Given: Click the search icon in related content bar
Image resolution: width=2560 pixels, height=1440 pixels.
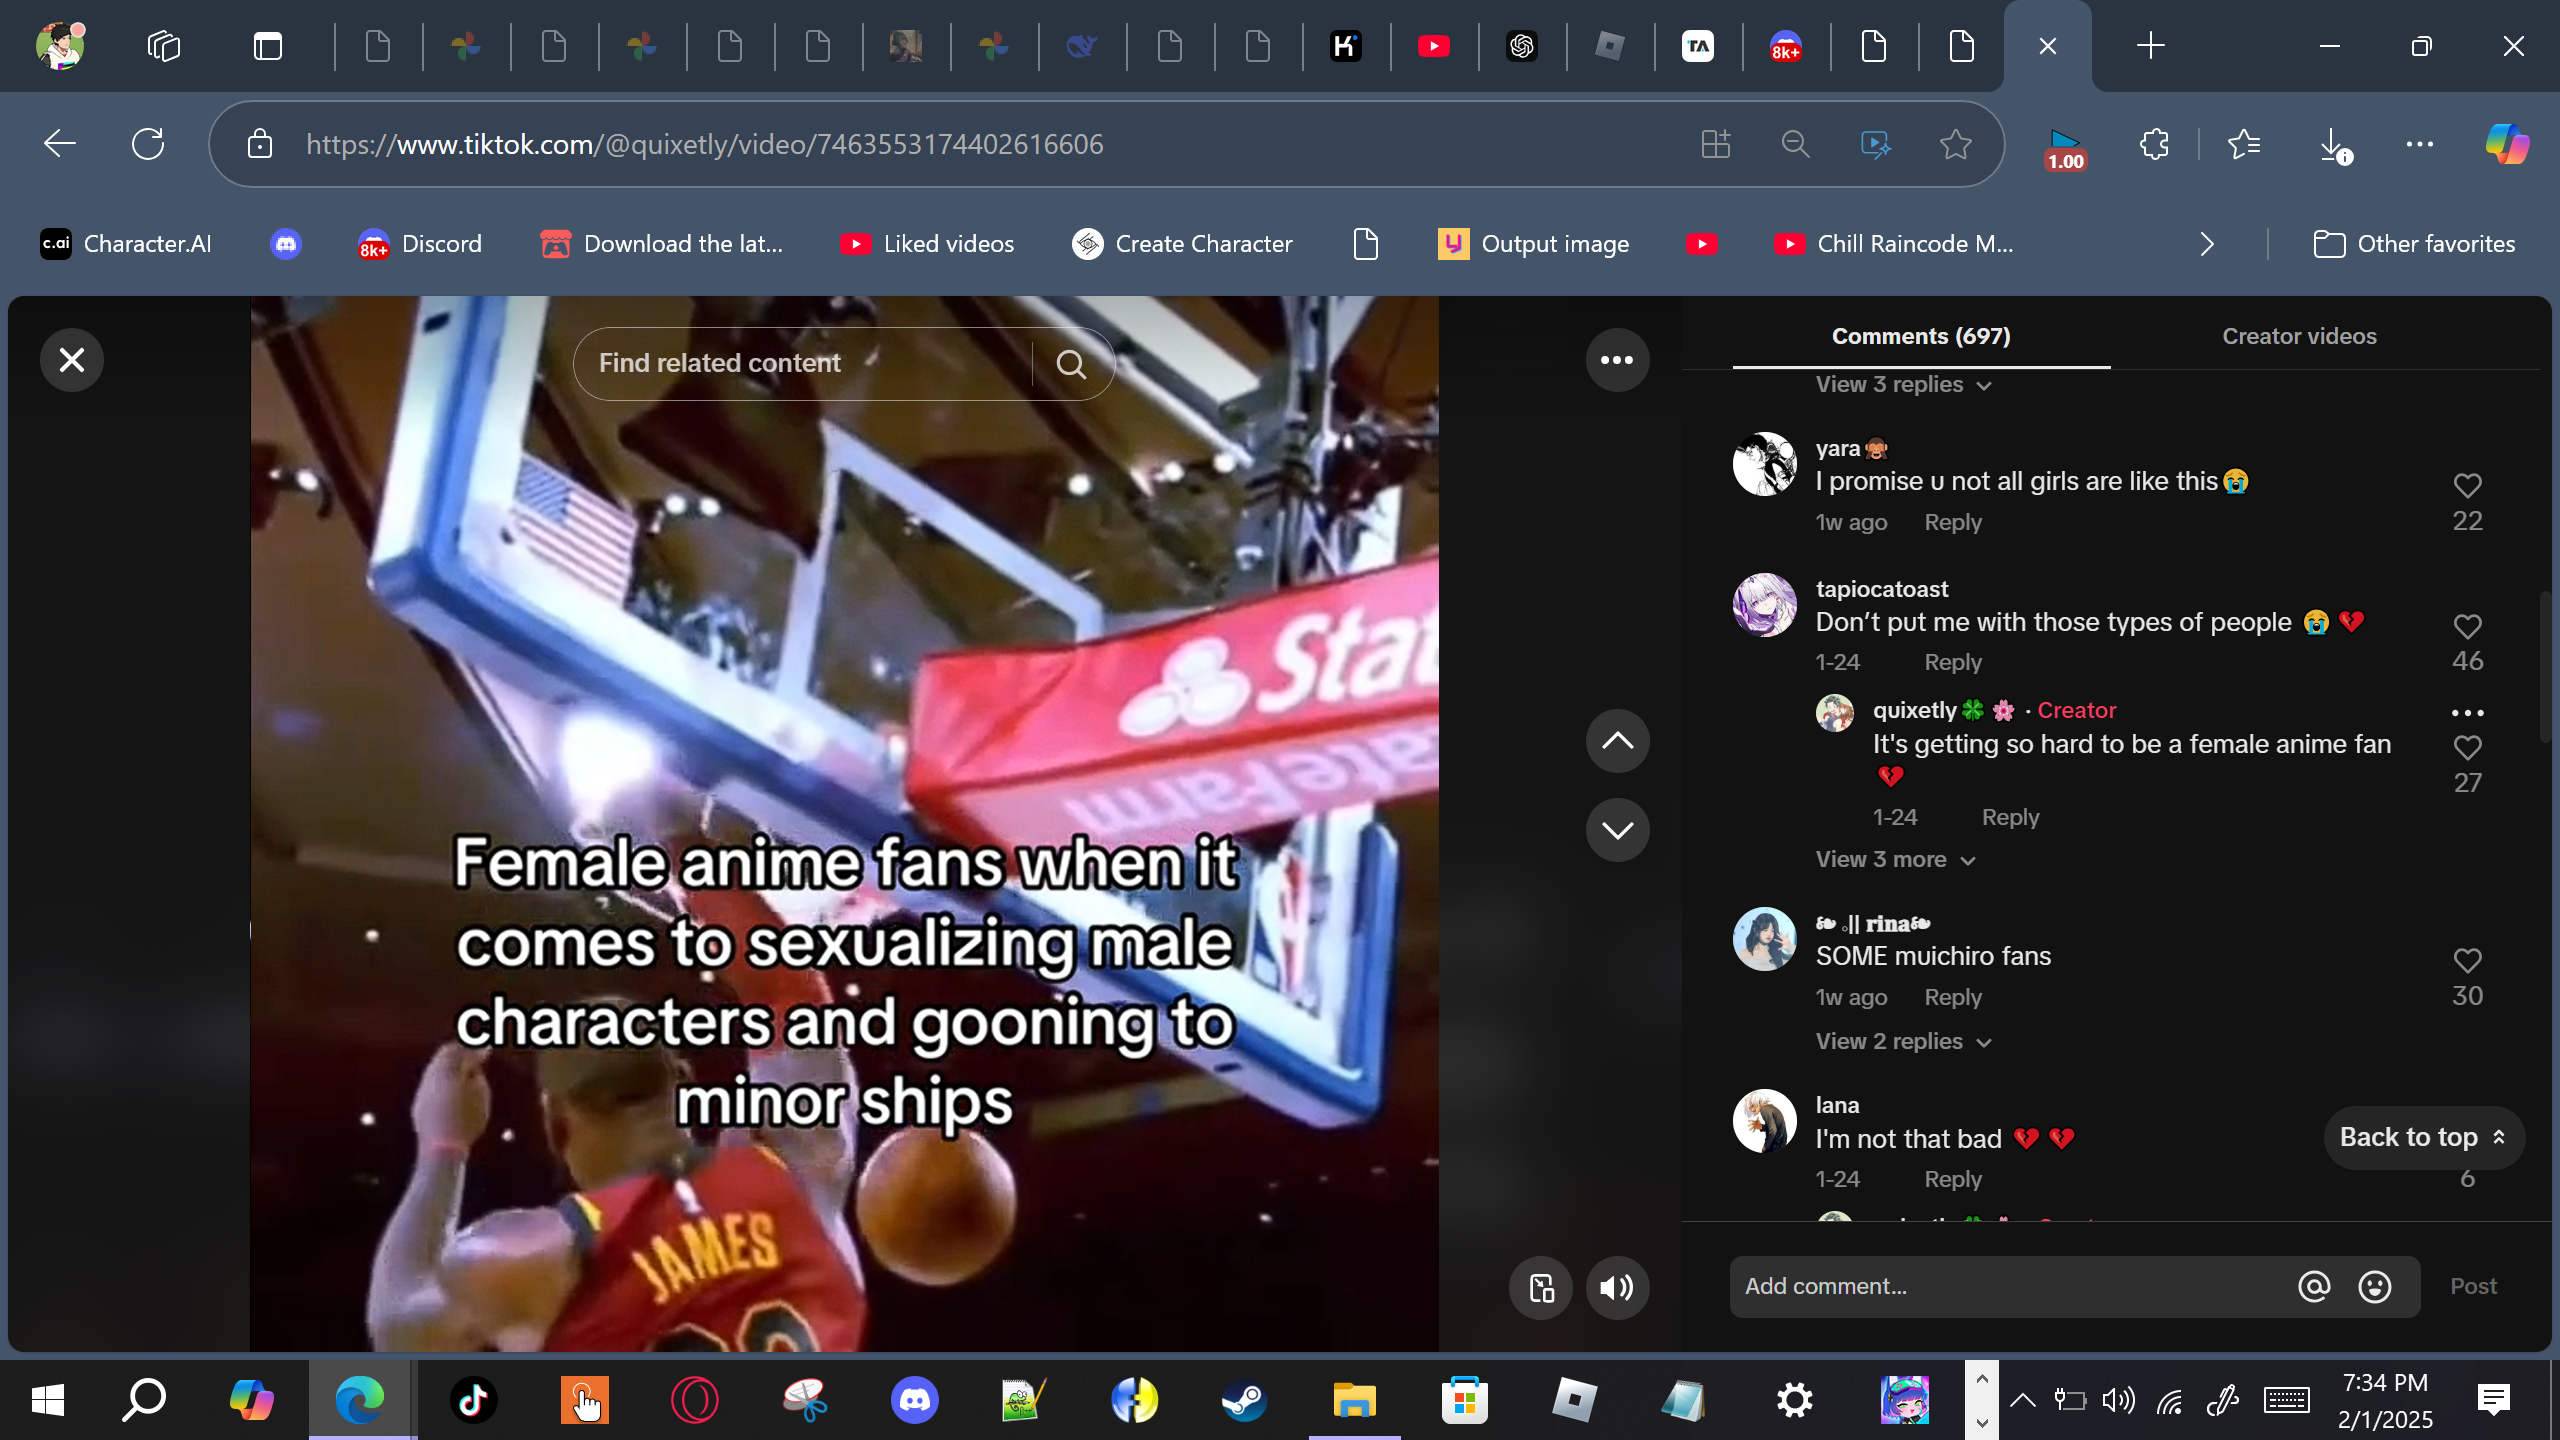Looking at the screenshot, I should tap(1071, 364).
